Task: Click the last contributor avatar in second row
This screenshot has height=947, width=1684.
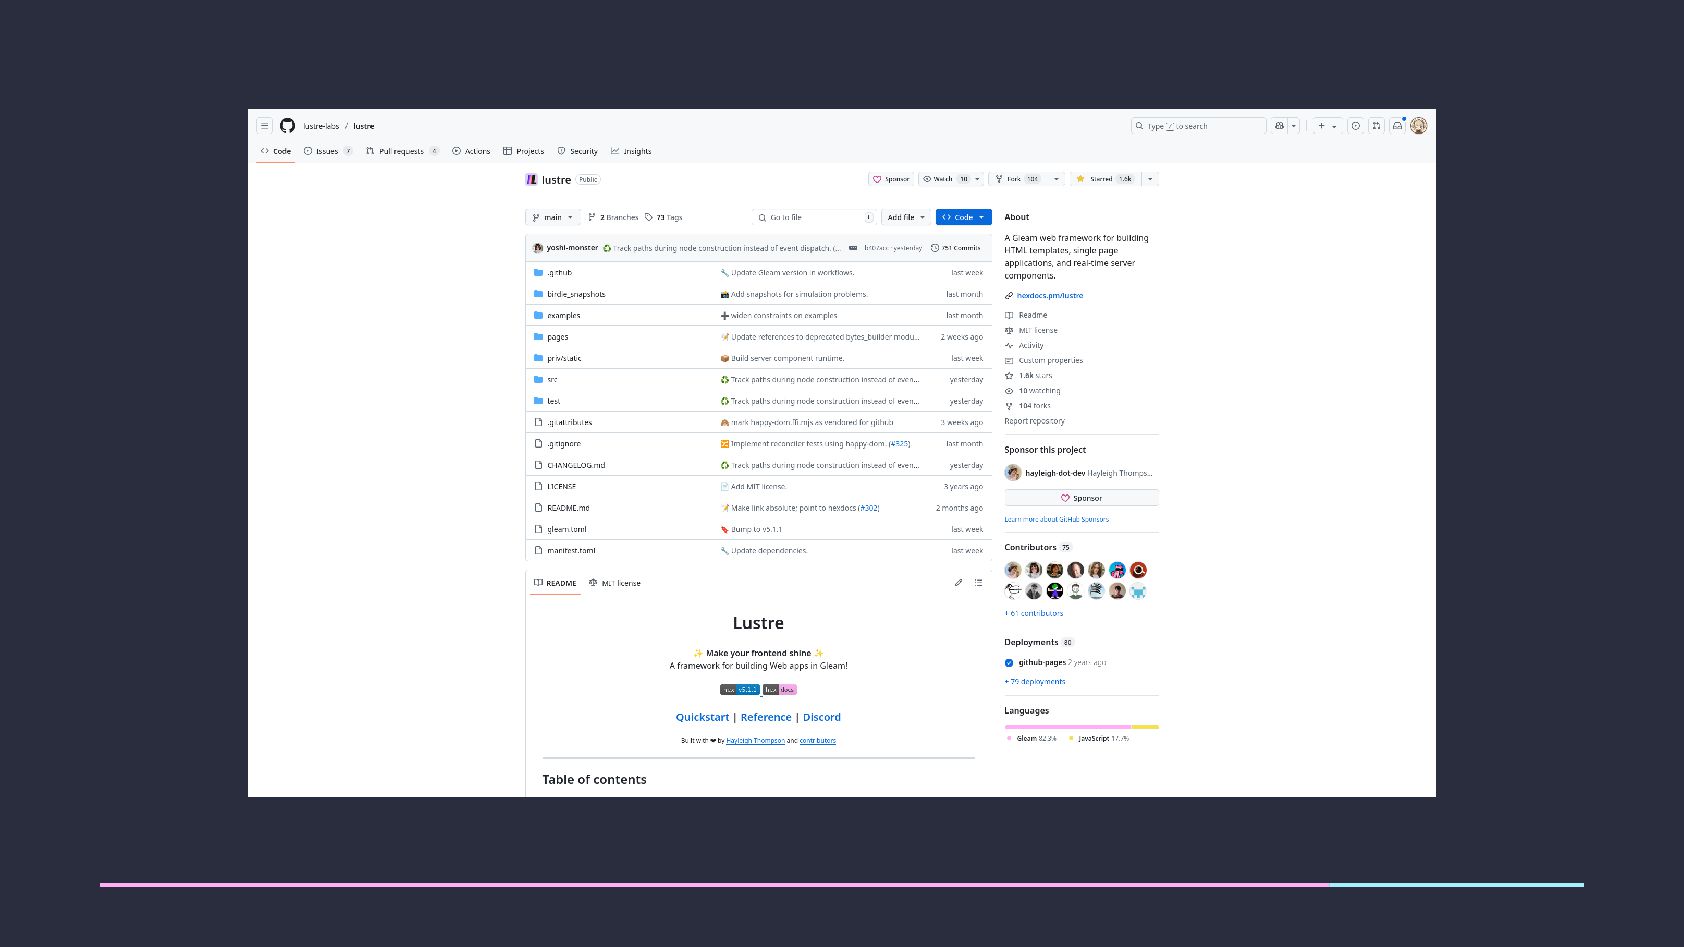Action: 1138,591
